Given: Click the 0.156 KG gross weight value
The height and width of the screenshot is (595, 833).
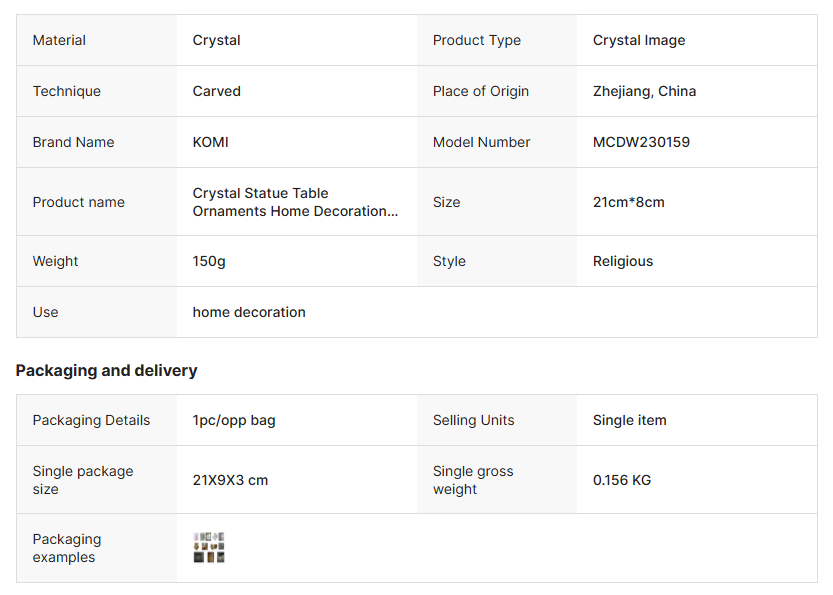Looking at the screenshot, I should click(x=621, y=480).
